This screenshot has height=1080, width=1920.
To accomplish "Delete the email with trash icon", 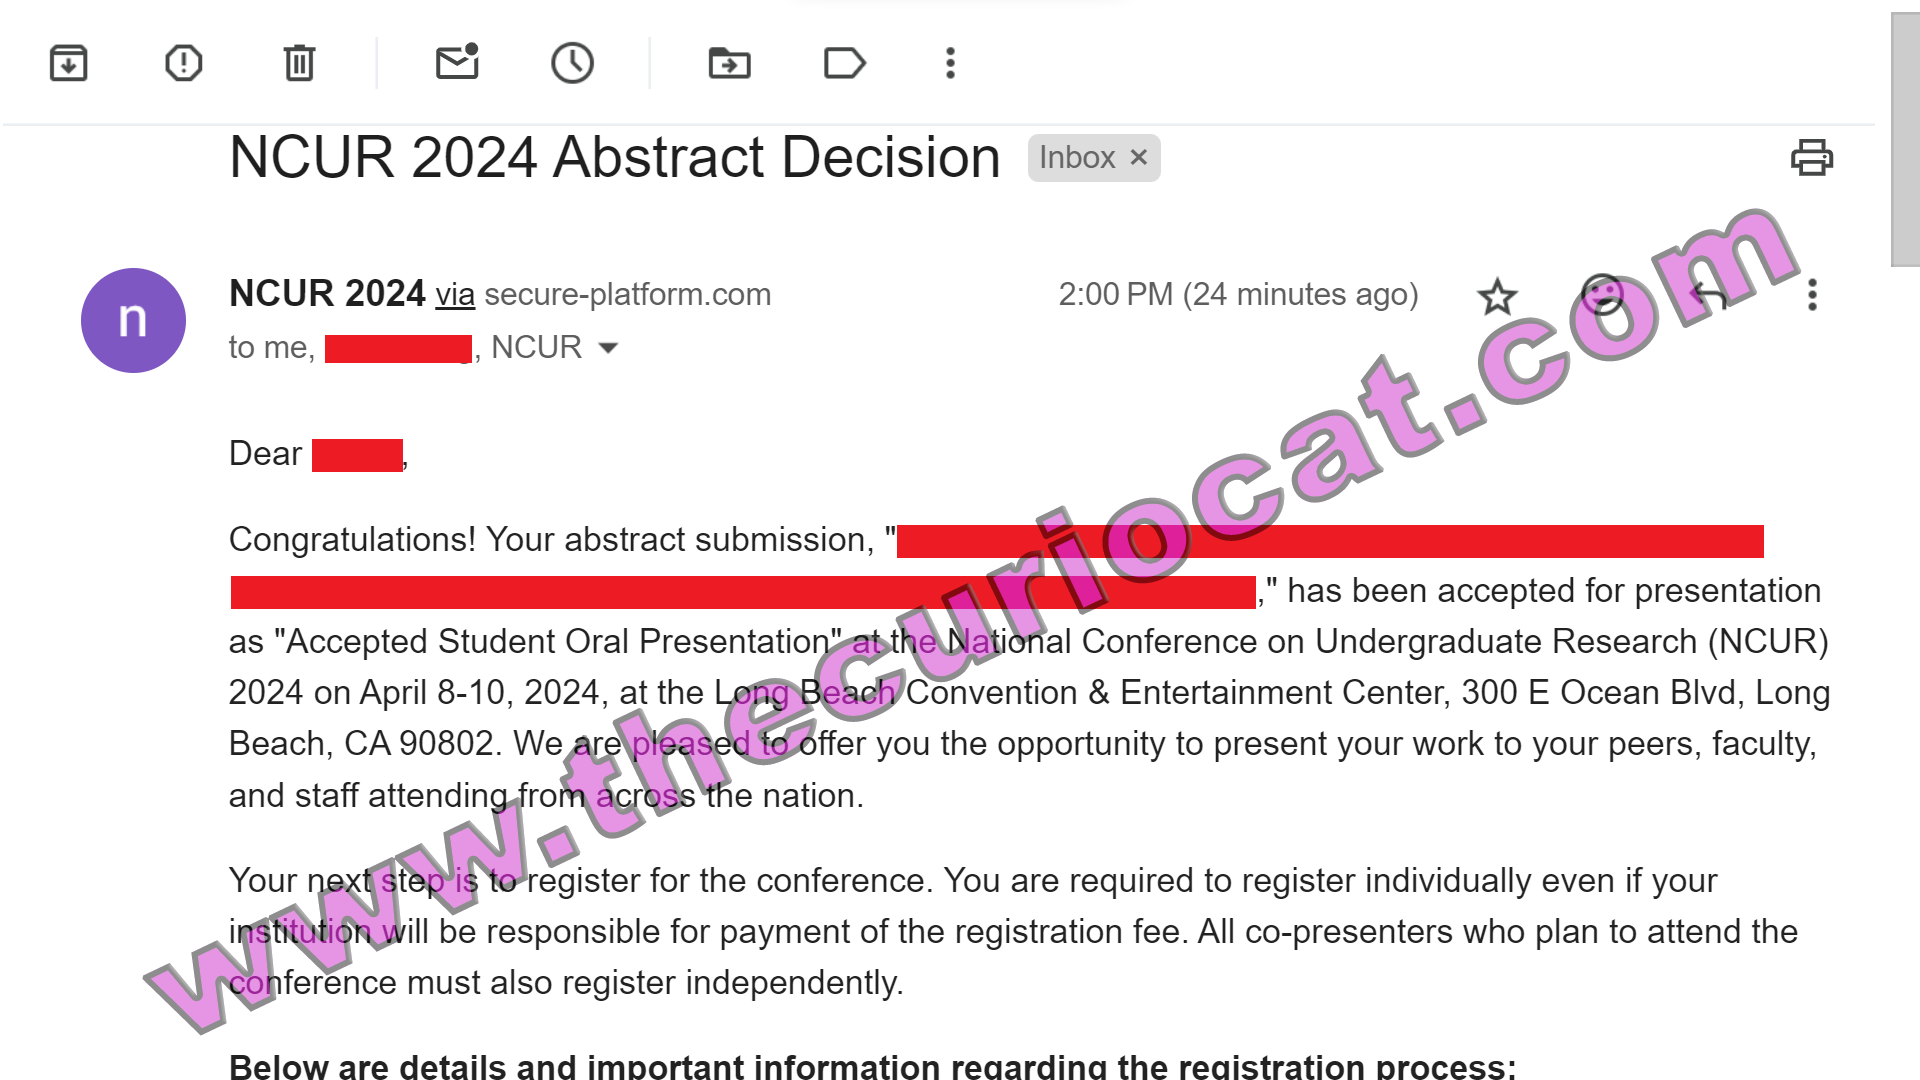I will (x=299, y=63).
